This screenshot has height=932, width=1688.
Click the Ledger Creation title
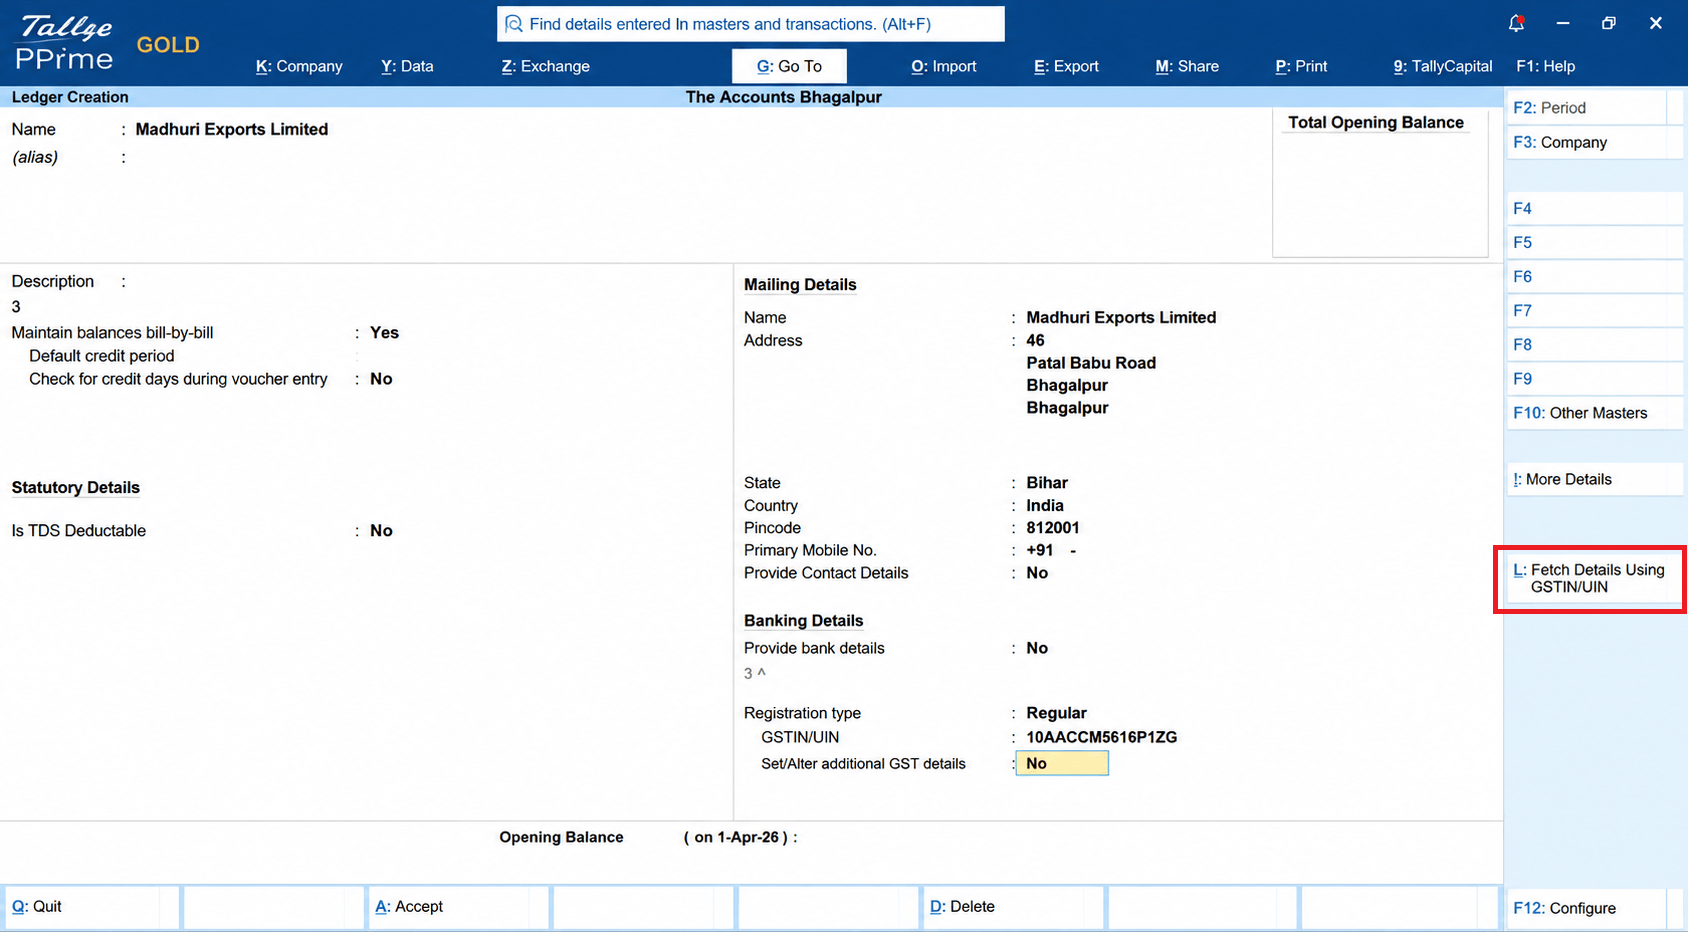coord(70,97)
